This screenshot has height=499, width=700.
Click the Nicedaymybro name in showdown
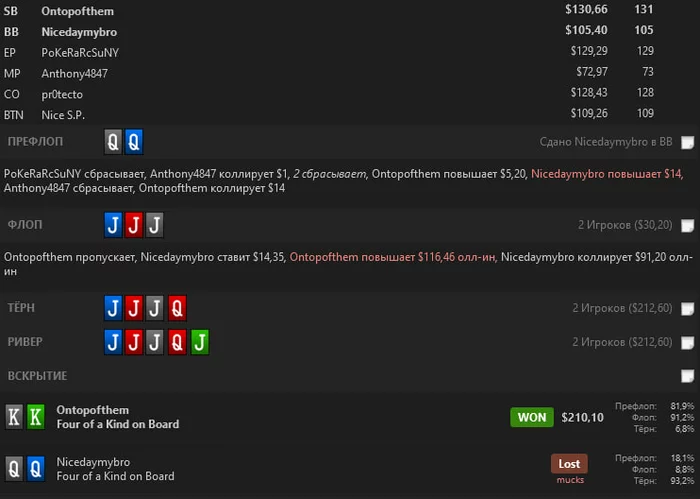93,462
